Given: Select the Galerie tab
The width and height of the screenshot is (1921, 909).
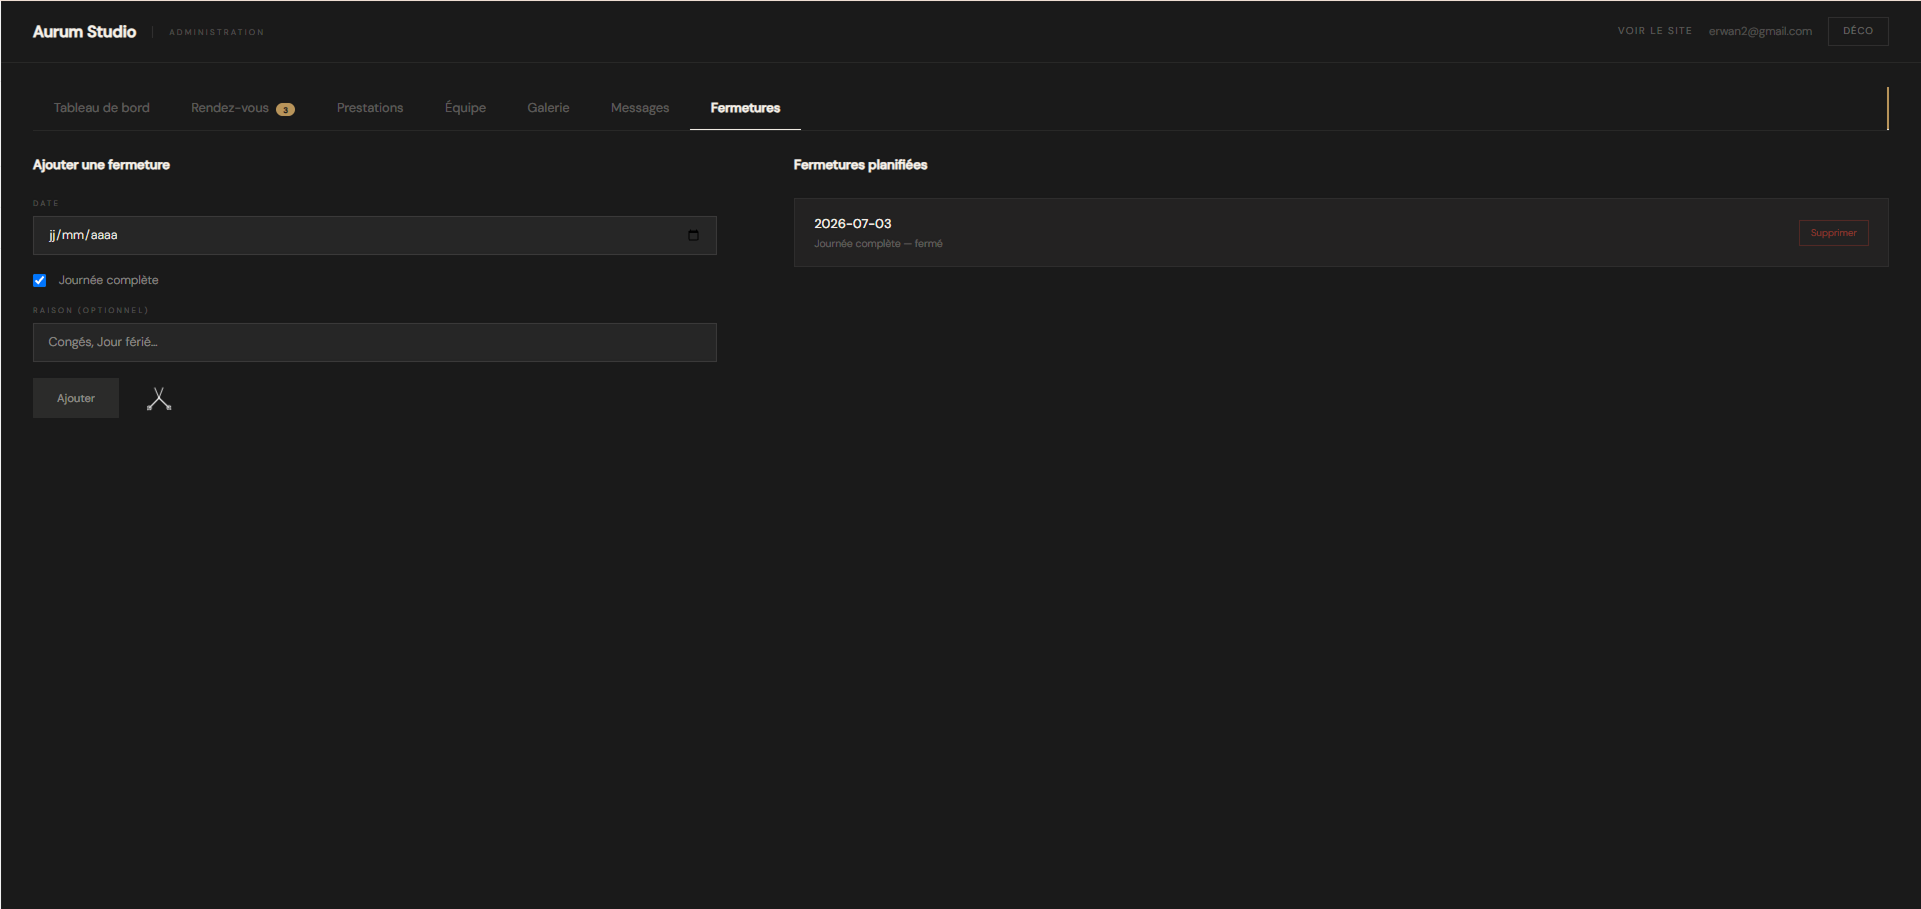Looking at the screenshot, I should 548,108.
